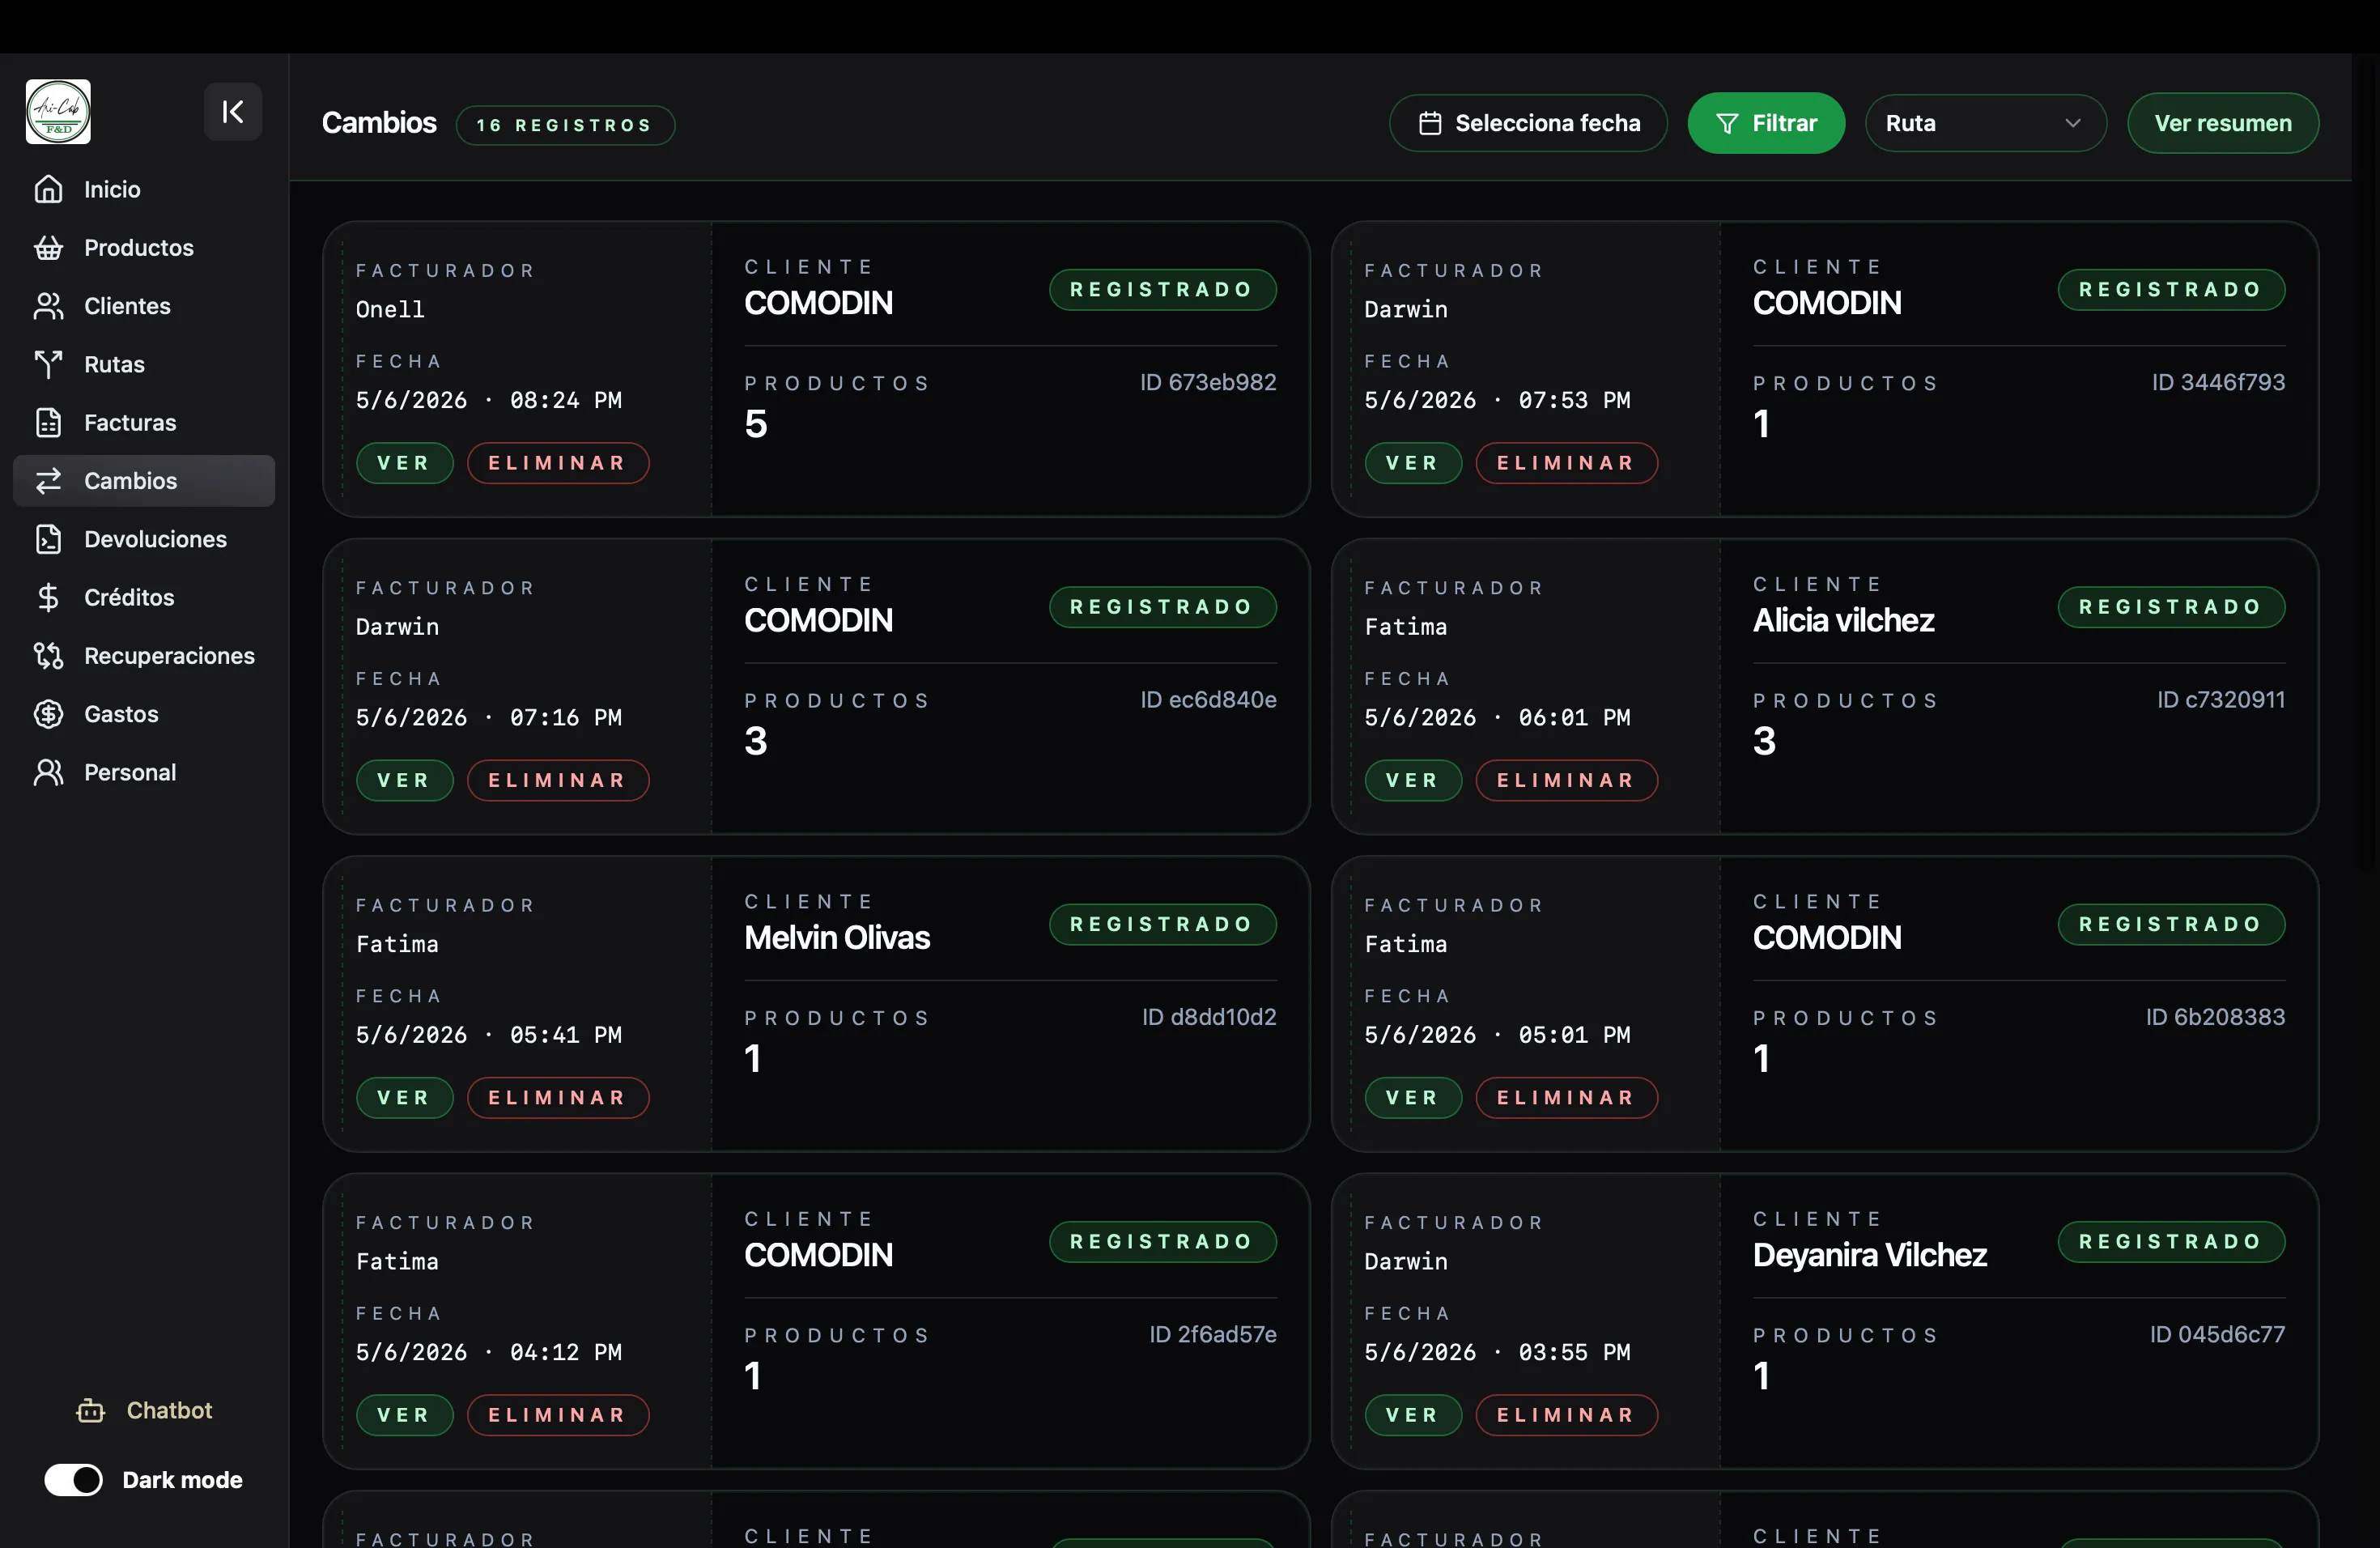Click the Facturas document icon
The image size is (2380, 1548).
pos(48,422)
